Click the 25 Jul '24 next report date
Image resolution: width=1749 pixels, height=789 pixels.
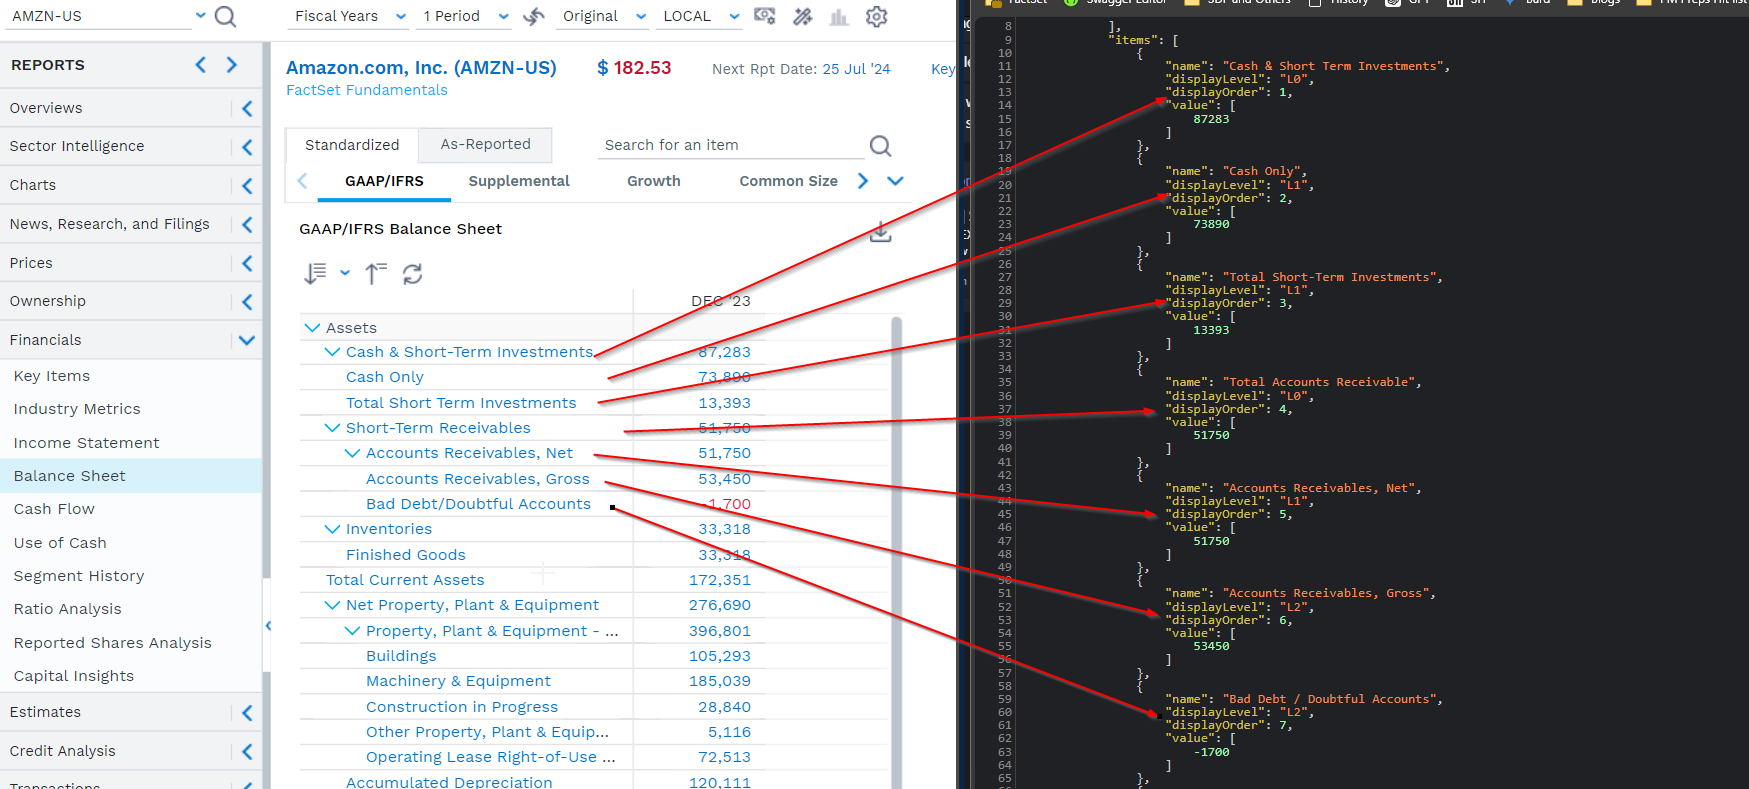[856, 69]
